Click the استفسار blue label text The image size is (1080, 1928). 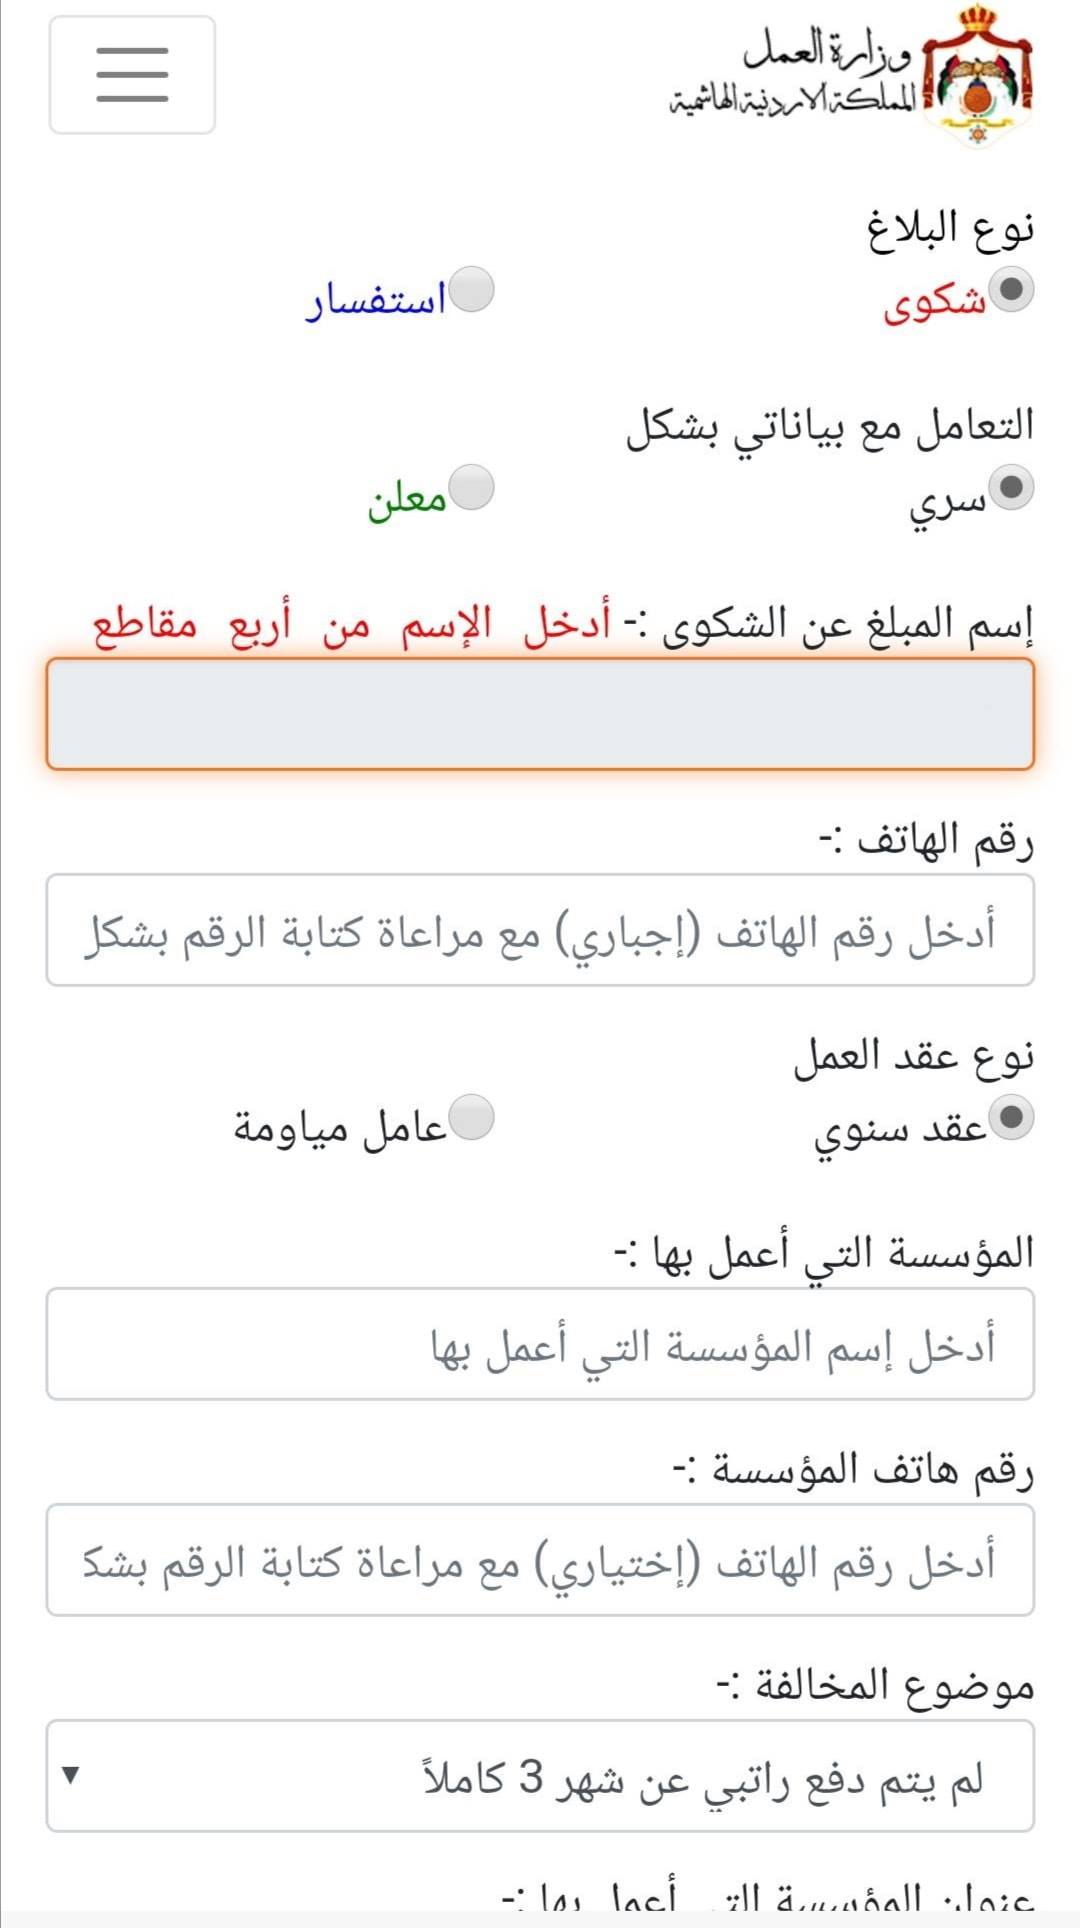(376, 301)
